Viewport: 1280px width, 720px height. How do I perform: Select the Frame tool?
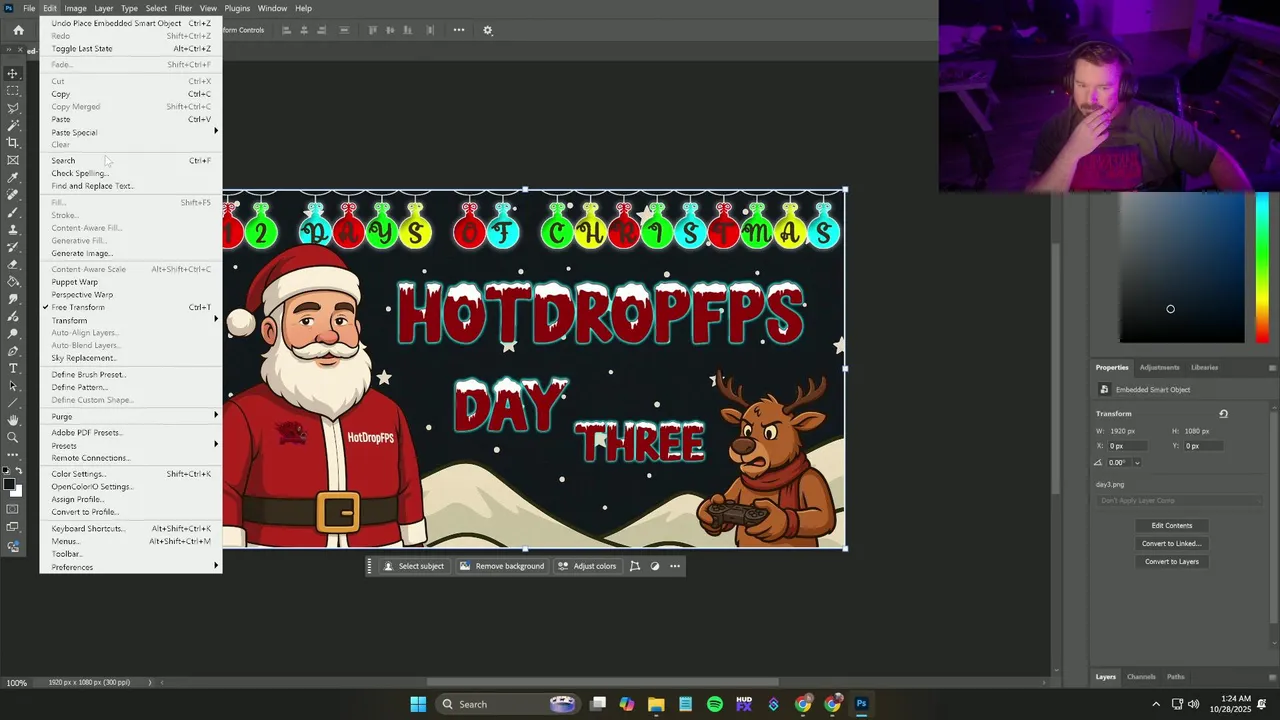tap(13, 160)
